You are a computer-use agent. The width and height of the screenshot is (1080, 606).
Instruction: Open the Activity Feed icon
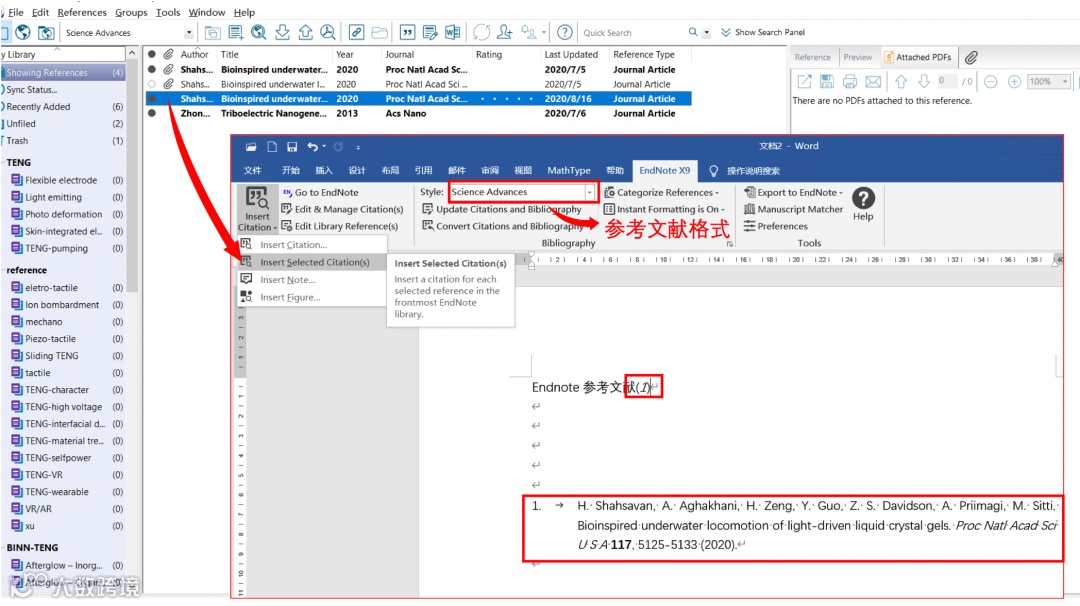click(529, 32)
